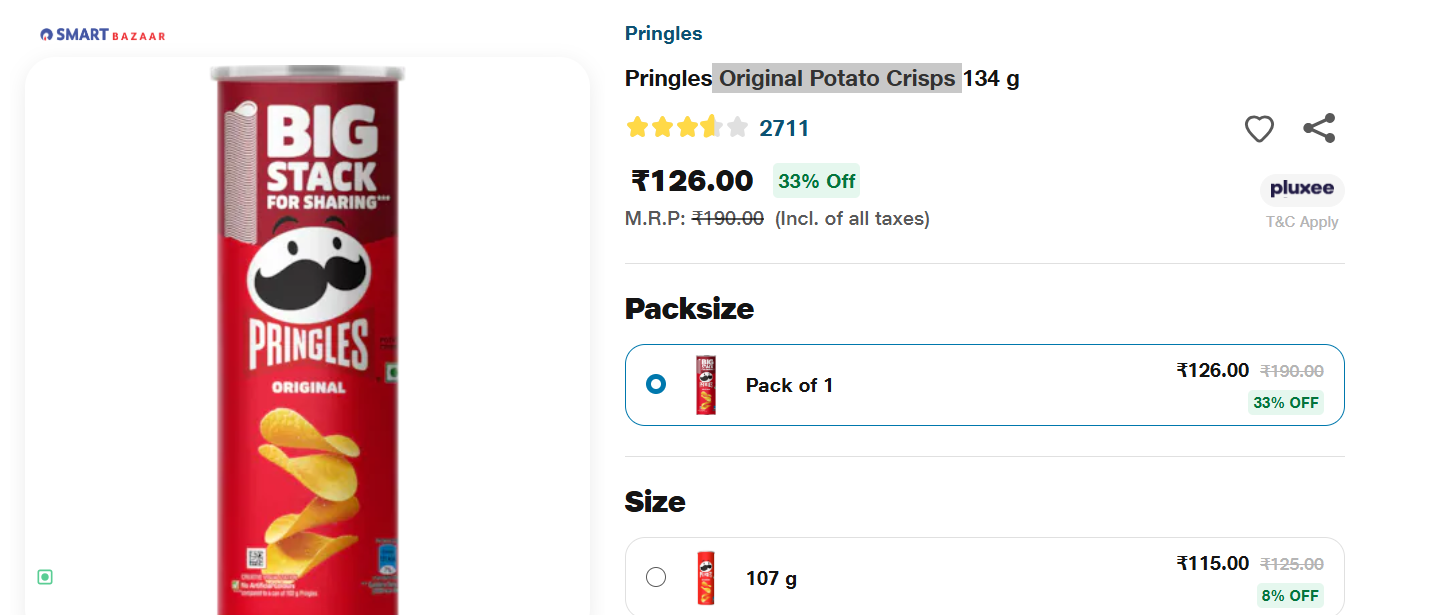Click the 107 g can thumbnail
Image resolution: width=1443 pixels, height=615 pixels.
(706, 578)
